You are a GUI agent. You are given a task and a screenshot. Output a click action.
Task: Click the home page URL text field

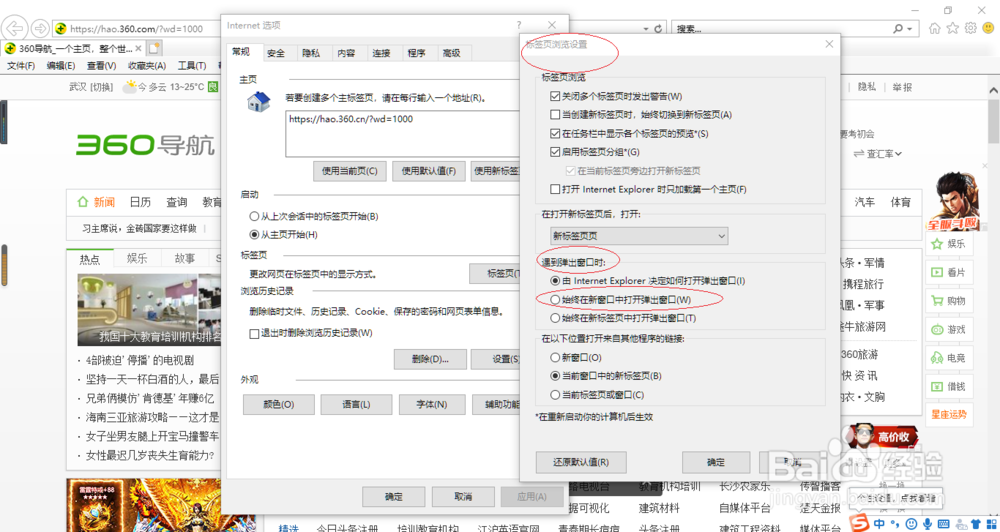404,133
